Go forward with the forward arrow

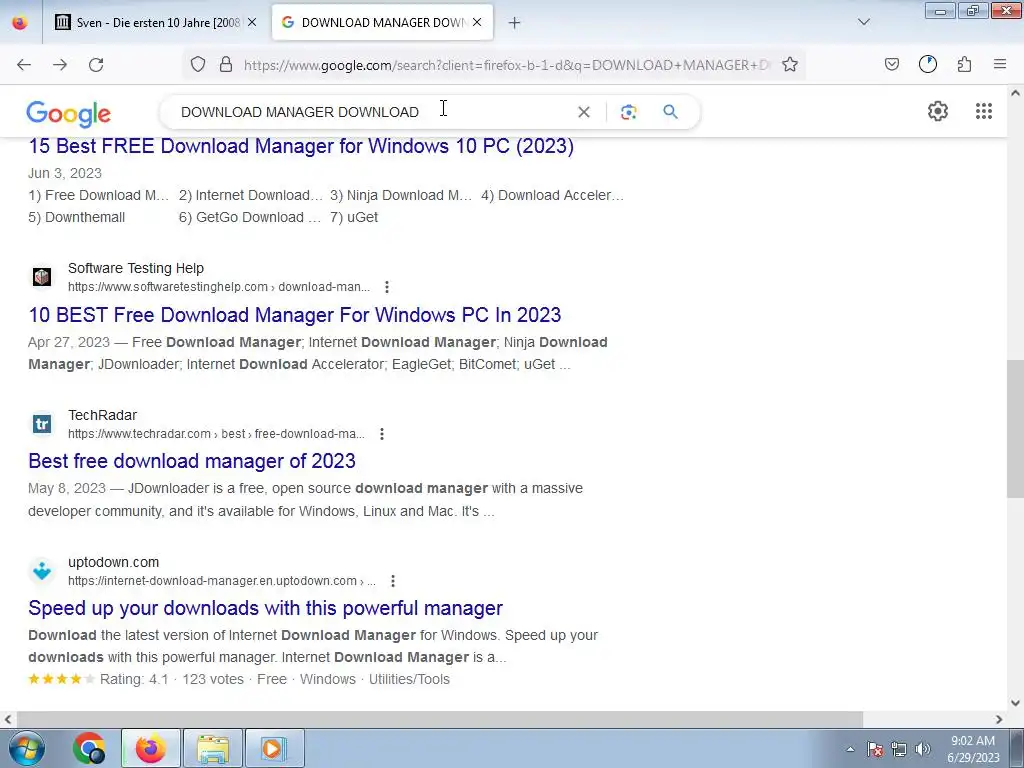pyautogui.click(x=60, y=64)
